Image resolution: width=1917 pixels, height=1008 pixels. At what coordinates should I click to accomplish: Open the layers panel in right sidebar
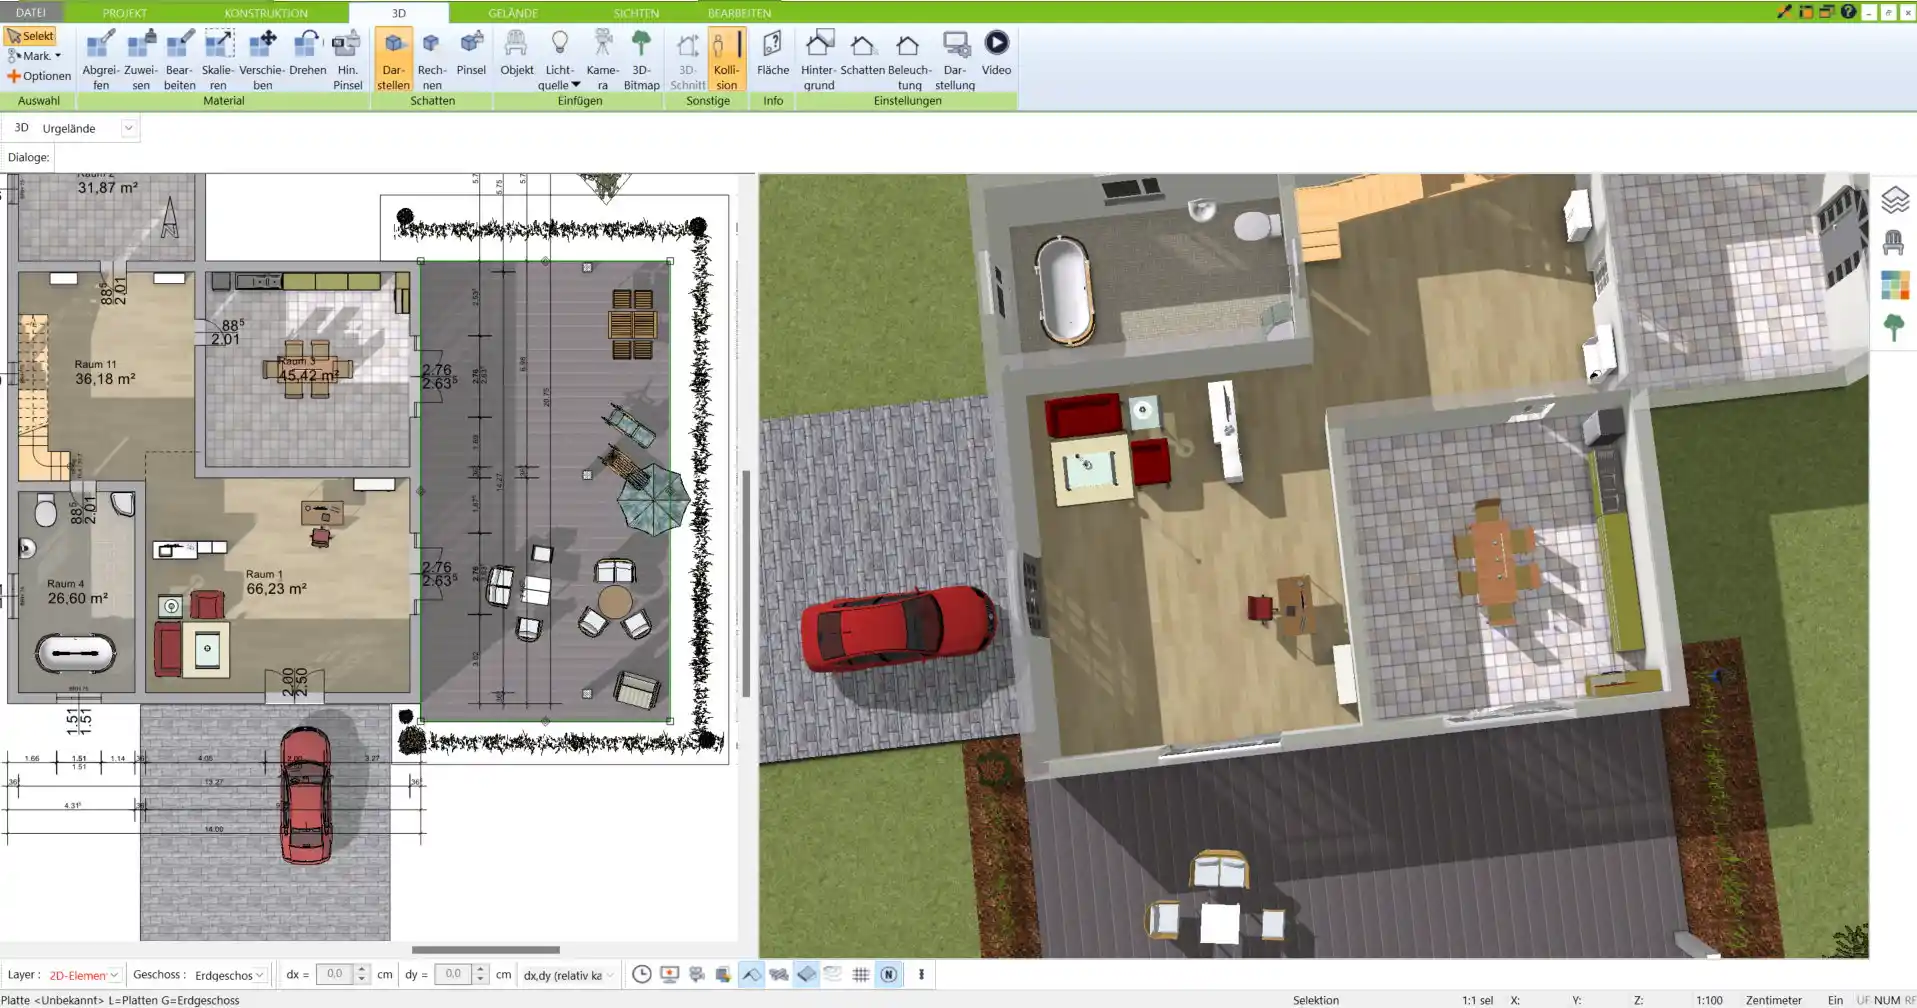click(x=1894, y=200)
